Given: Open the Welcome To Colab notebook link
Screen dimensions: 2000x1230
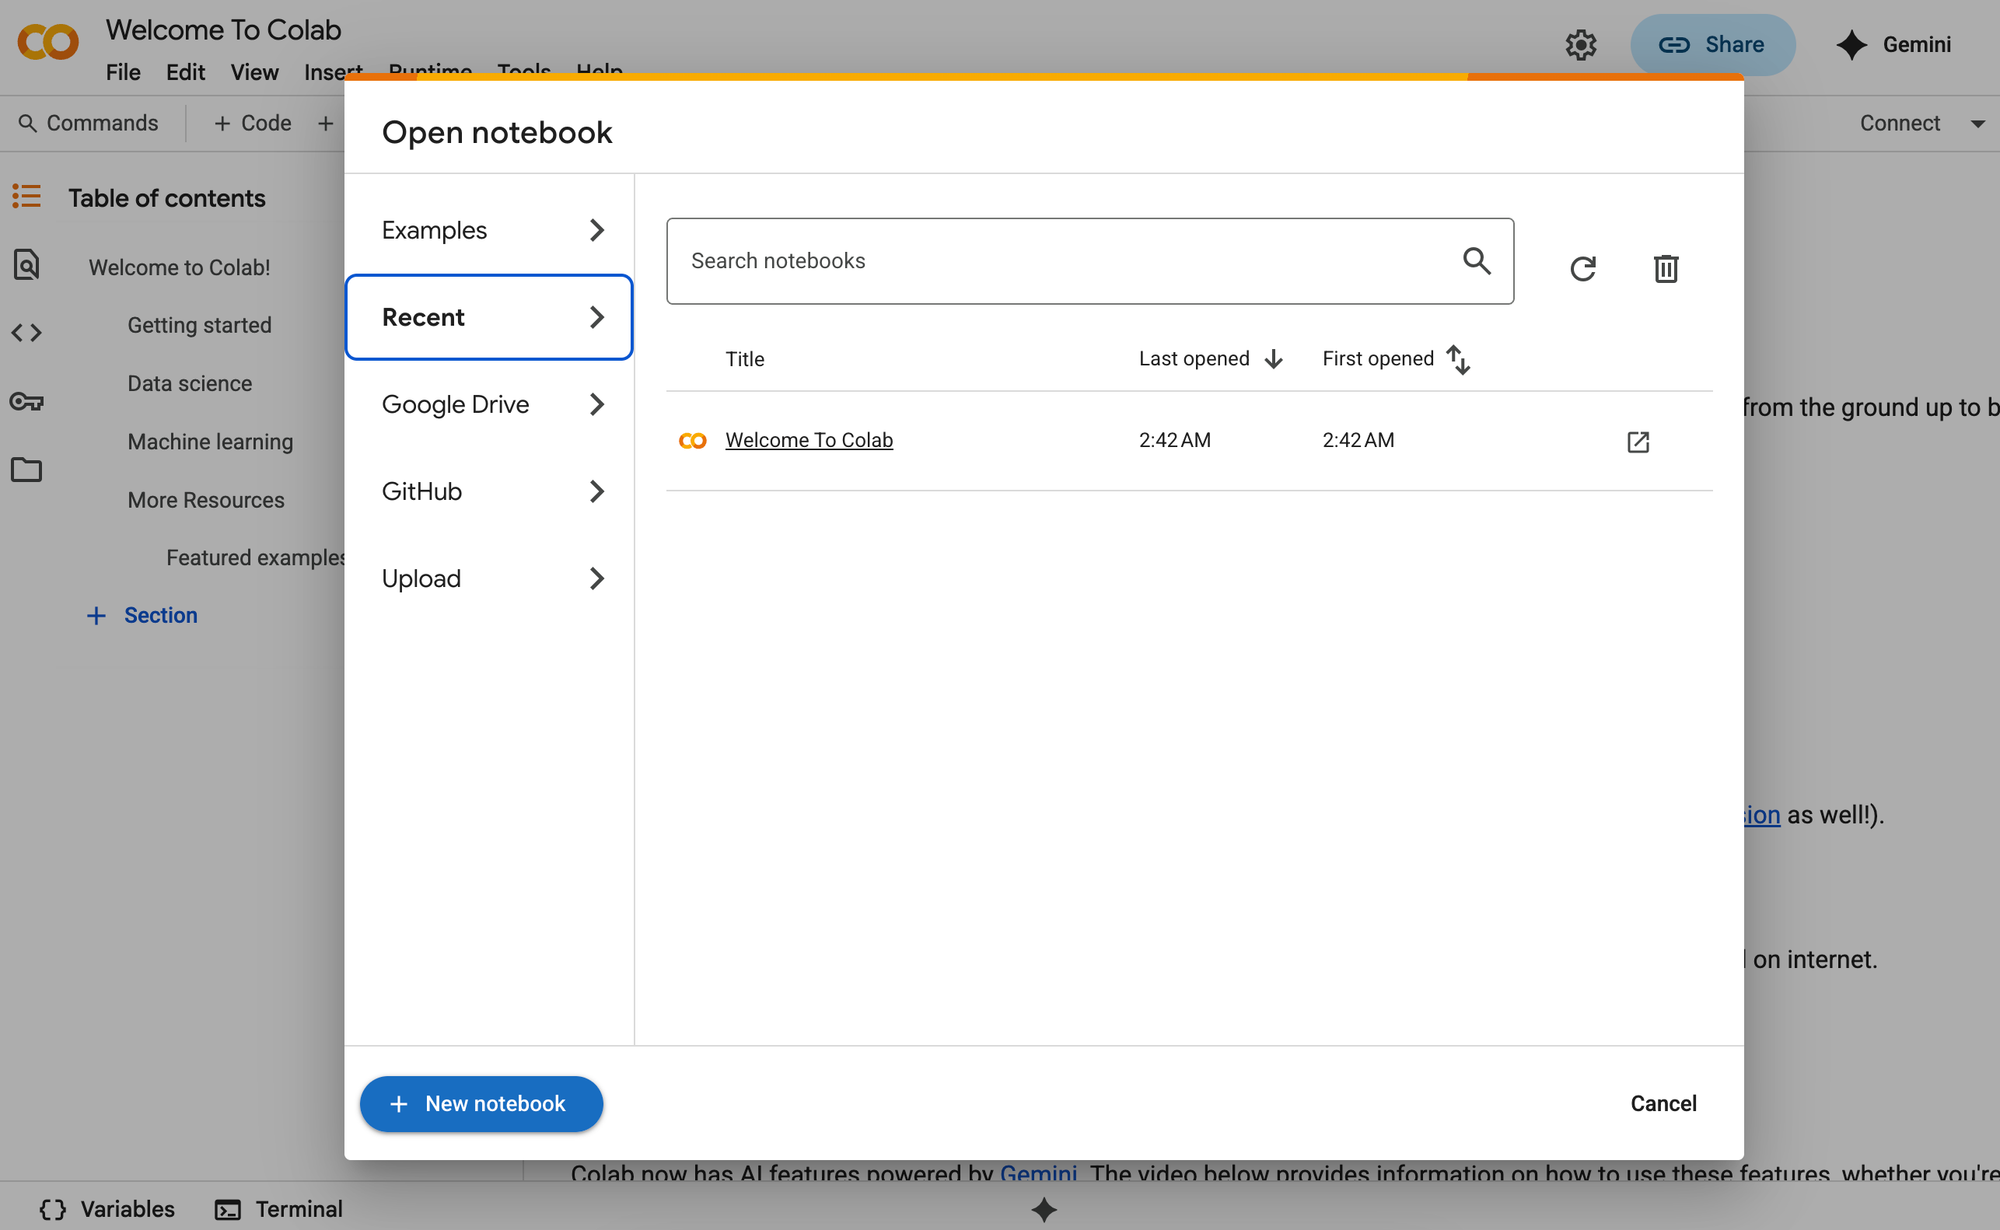Looking at the screenshot, I should pos(809,440).
